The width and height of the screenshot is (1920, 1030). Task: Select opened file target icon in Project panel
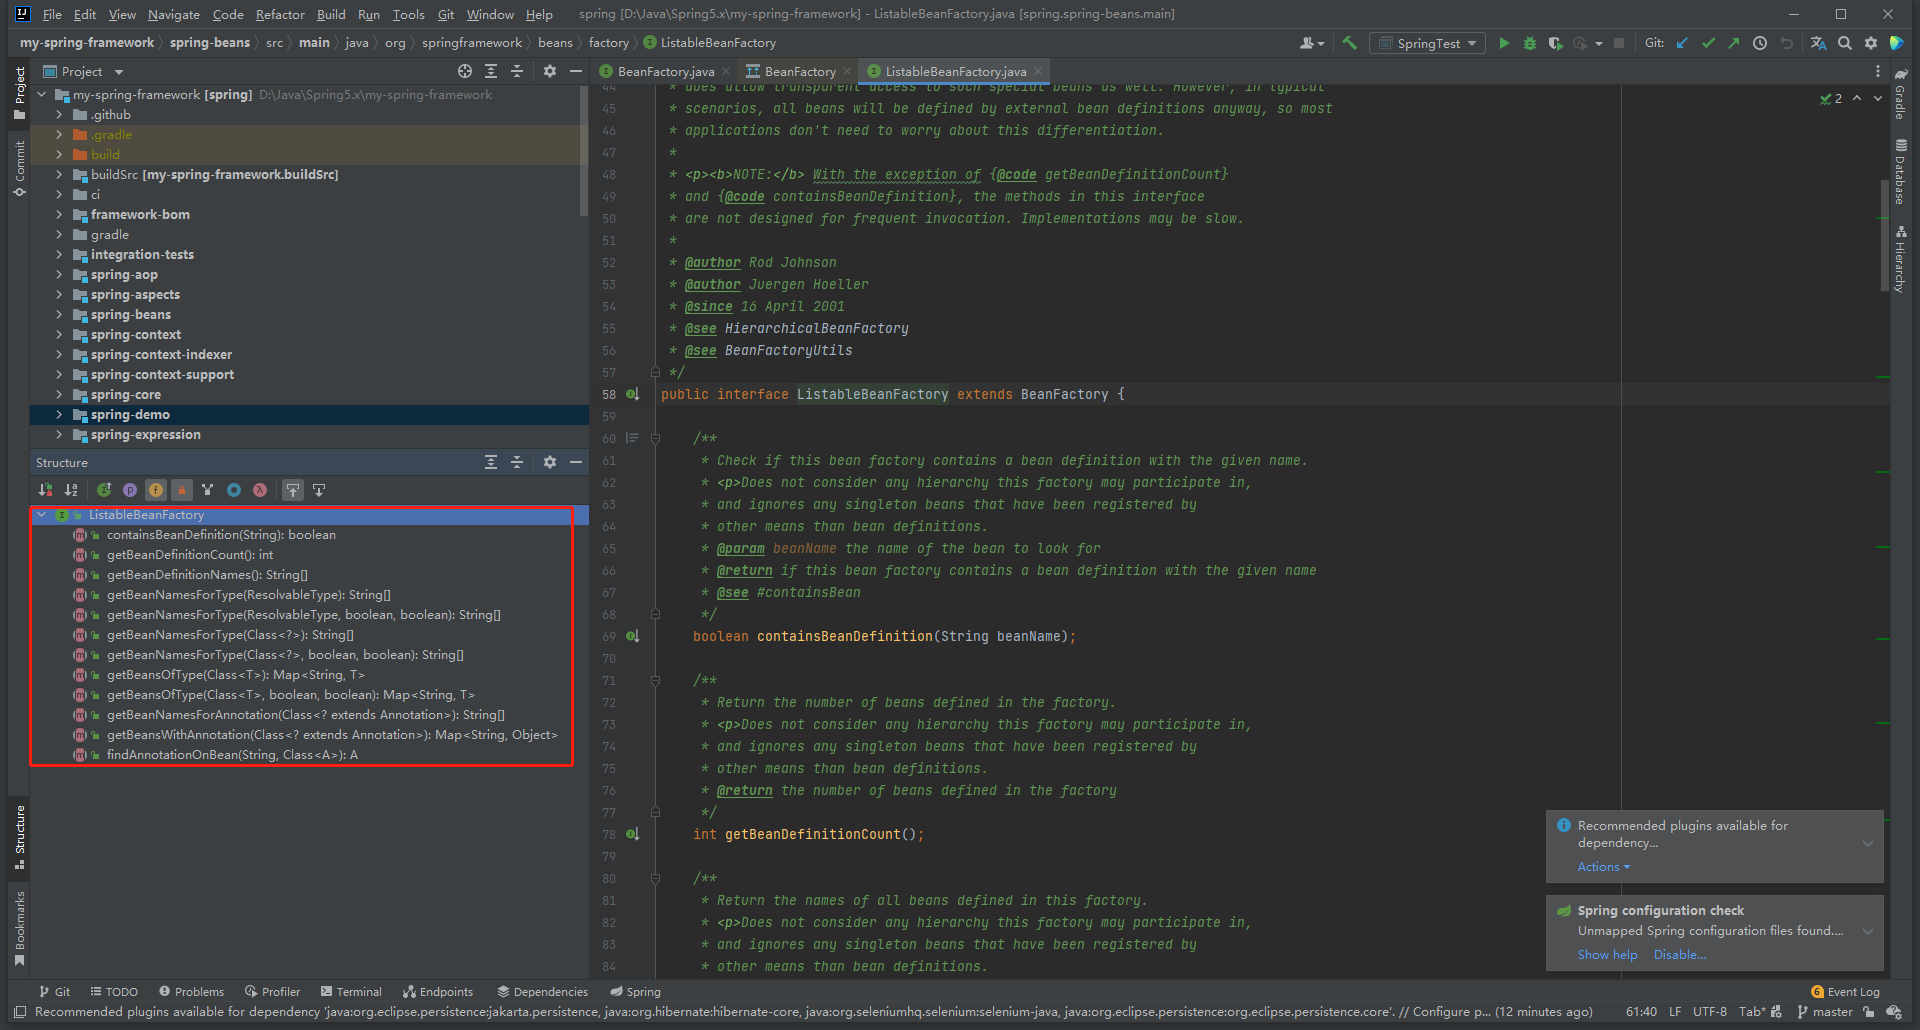coord(465,71)
